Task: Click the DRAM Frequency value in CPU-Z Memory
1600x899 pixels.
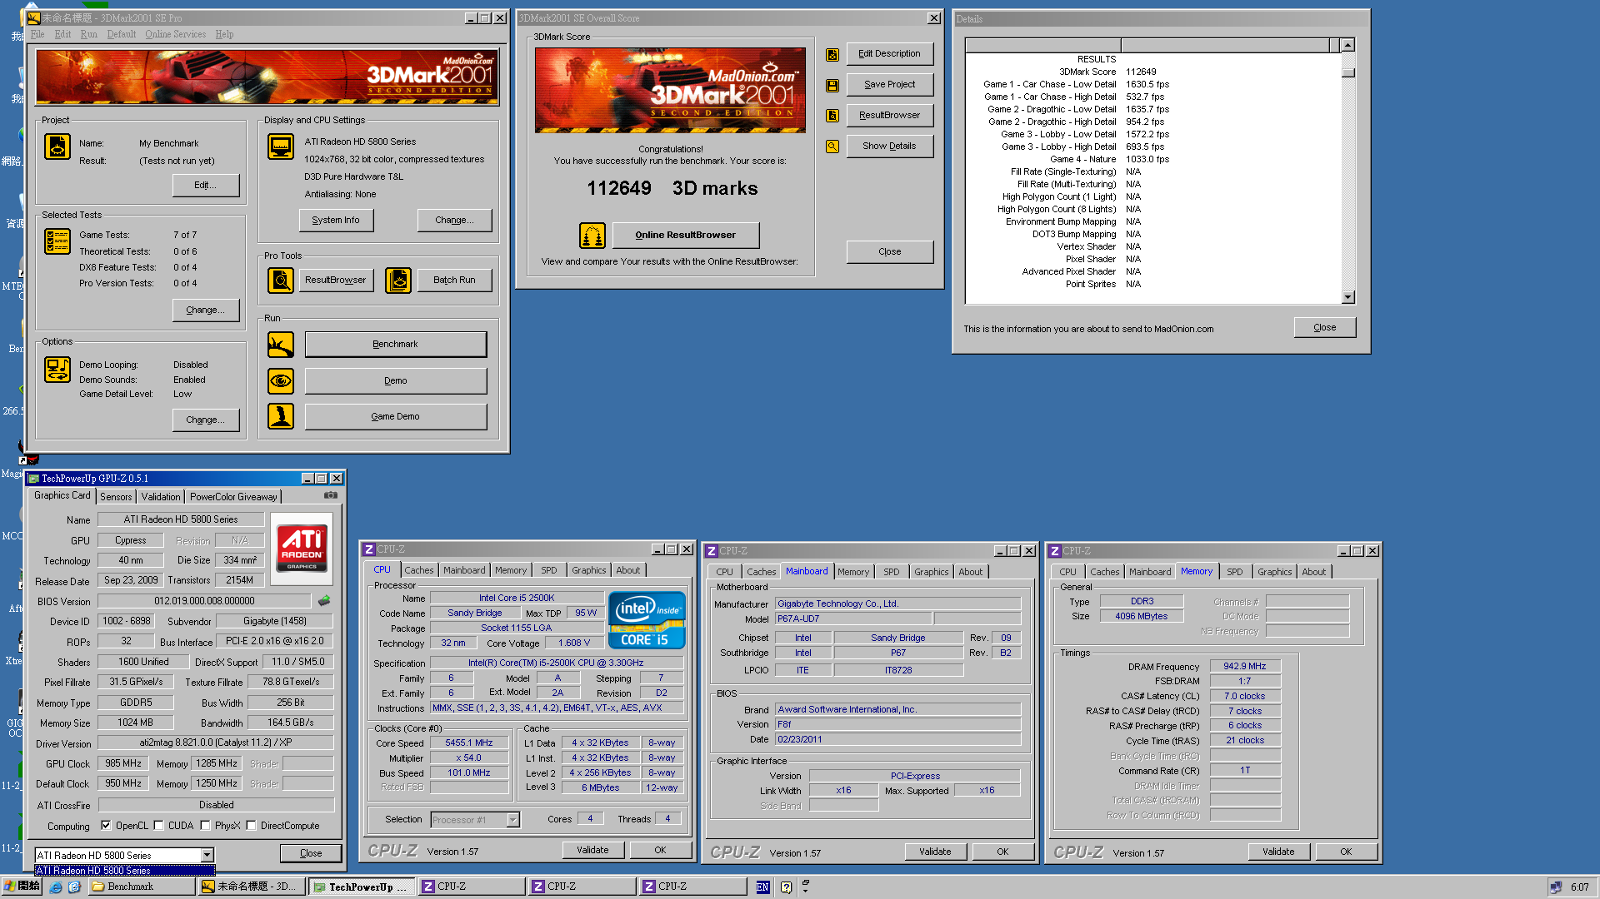Action: (1244, 666)
